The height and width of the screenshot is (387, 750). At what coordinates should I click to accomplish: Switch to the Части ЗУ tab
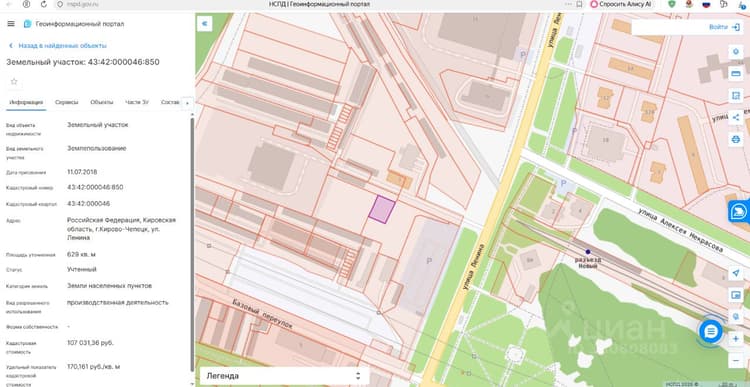137,102
